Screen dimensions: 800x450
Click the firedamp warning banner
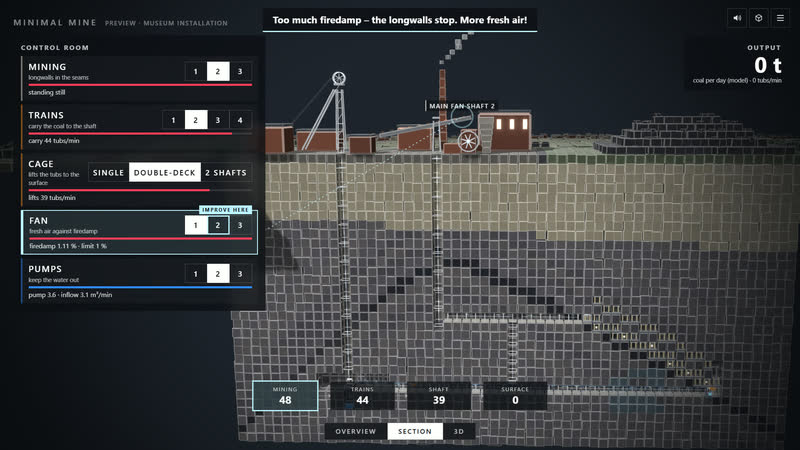click(x=399, y=20)
